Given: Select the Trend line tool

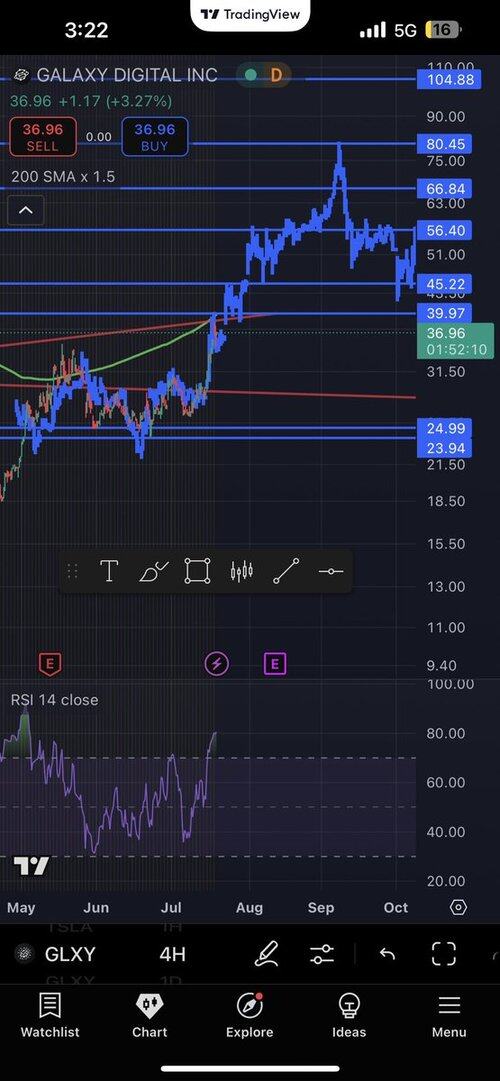Looking at the screenshot, I should coord(286,572).
